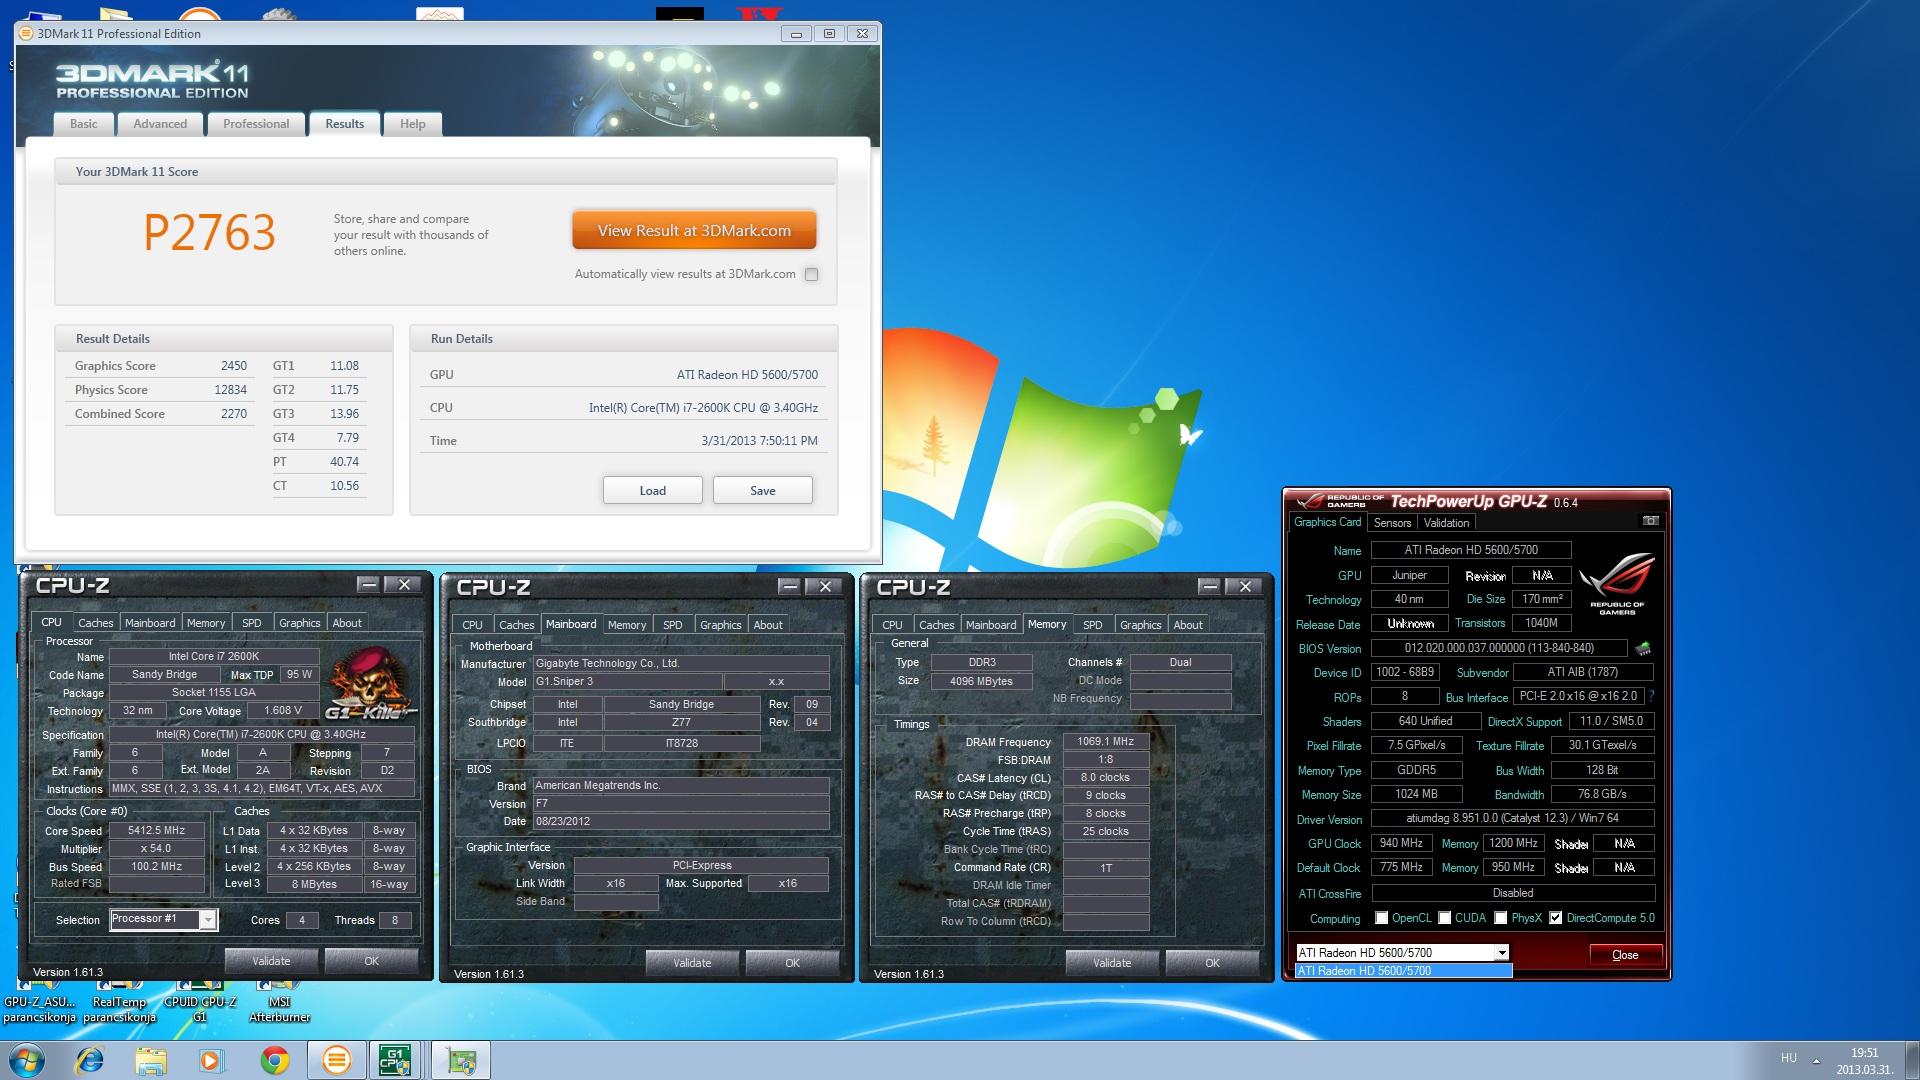Click the GPU Name field in GPU-Z
The image size is (1920, 1080).
1470,550
